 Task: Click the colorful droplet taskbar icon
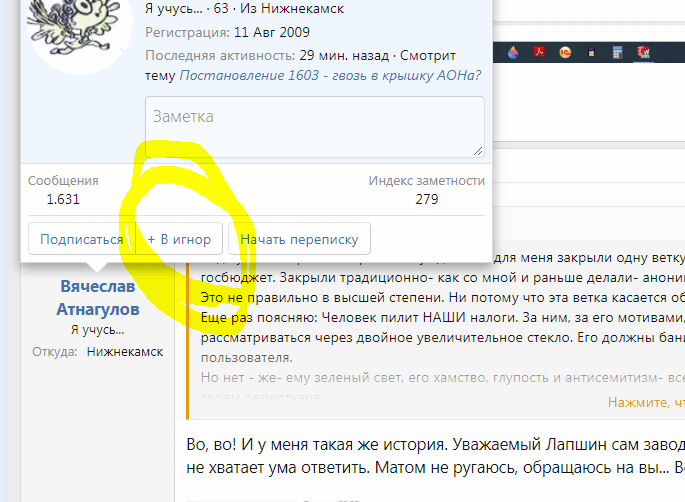(x=513, y=52)
